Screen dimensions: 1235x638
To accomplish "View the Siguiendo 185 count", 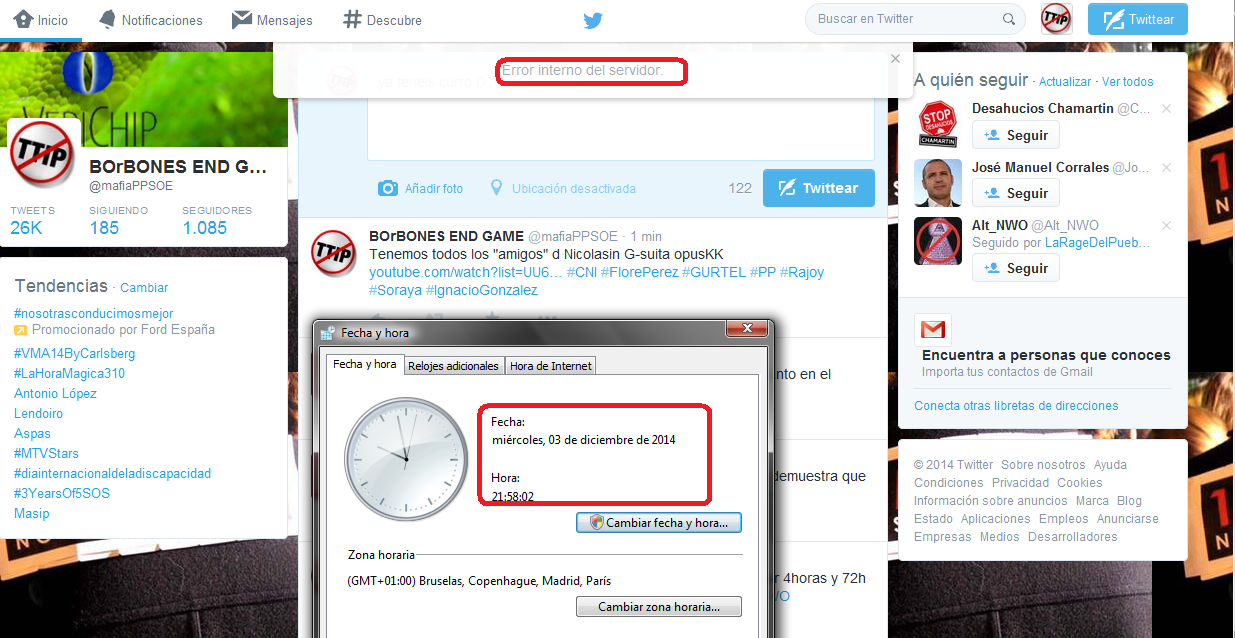I will (118, 220).
